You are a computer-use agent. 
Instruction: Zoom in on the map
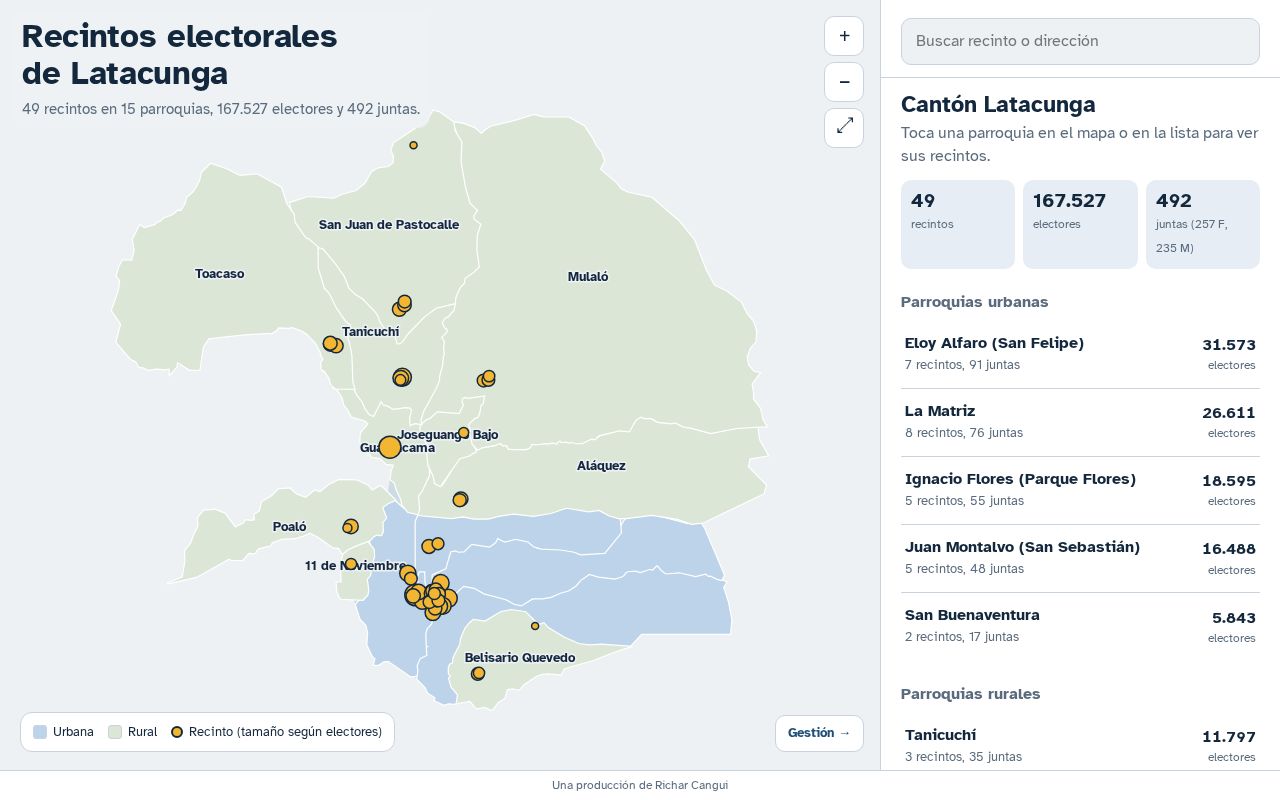(x=844, y=36)
